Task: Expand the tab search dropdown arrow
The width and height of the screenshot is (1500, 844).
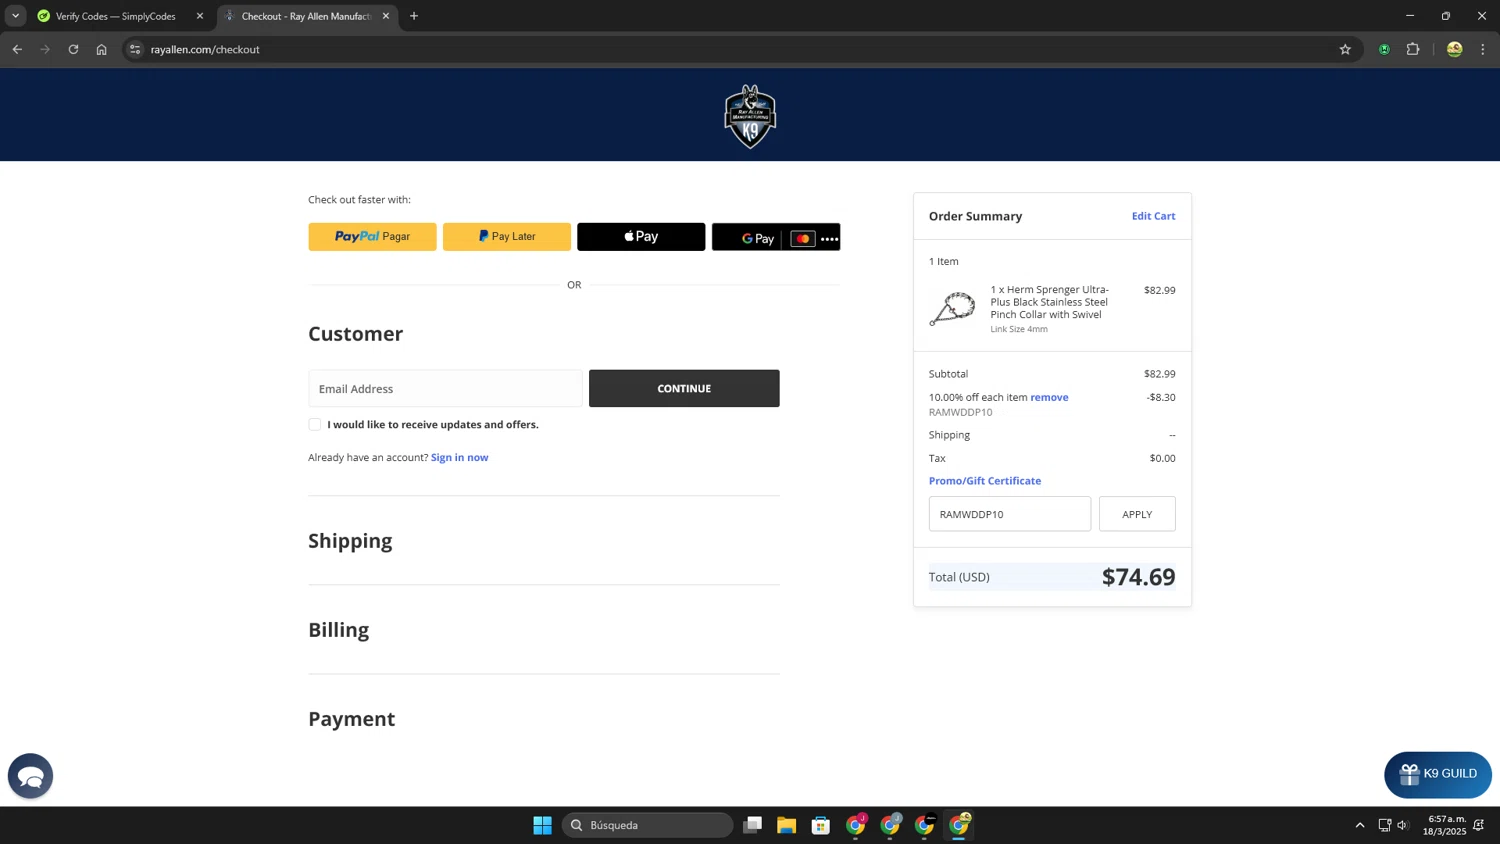Action: [15, 16]
